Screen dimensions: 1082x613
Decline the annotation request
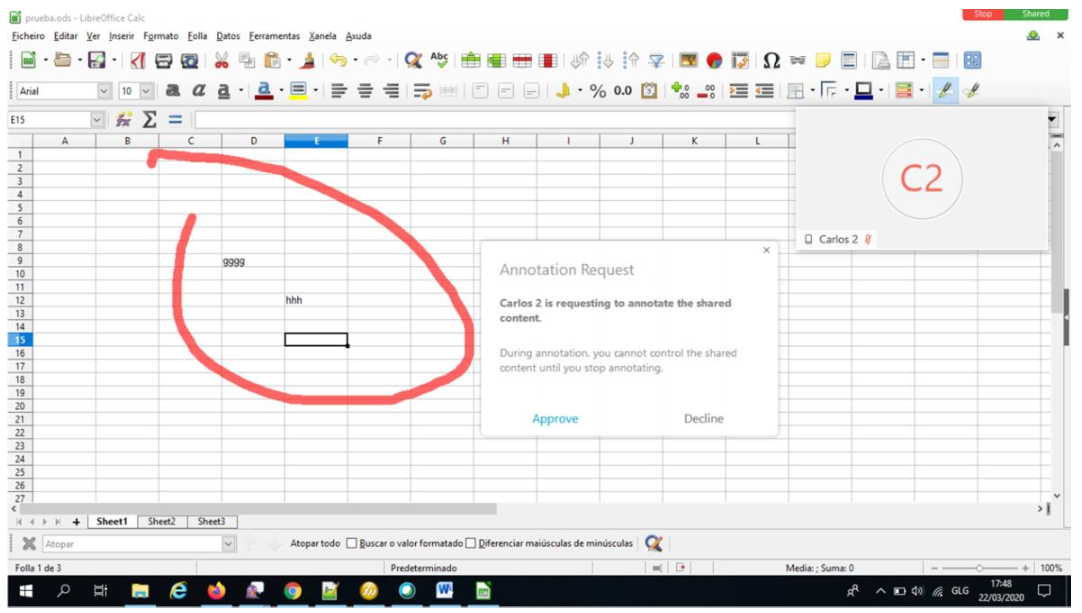pos(703,419)
